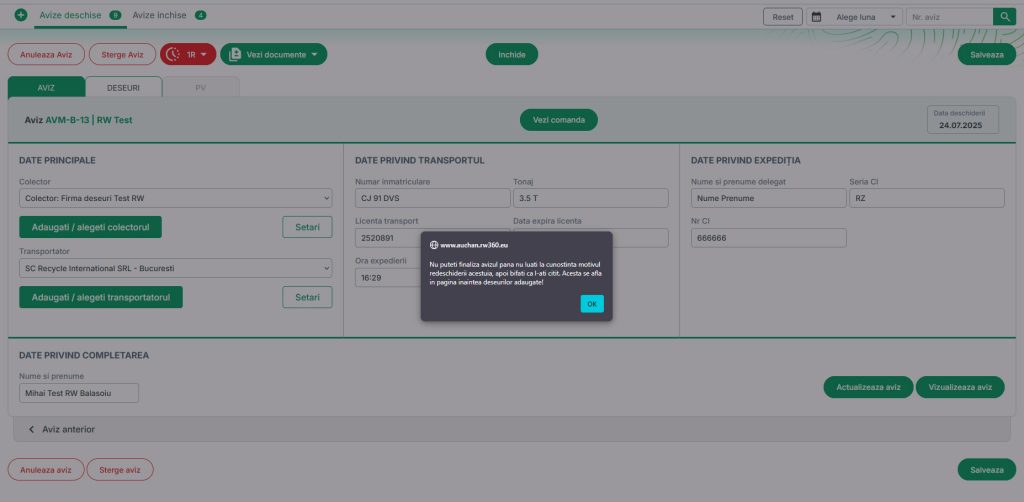The image size is (1024, 502).
Task: Click the Vizualizeaza aviz button
Action: click(x=959, y=387)
